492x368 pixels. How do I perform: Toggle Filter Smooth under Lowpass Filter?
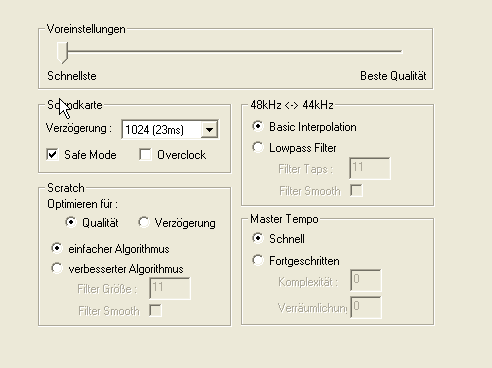coord(356,191)
